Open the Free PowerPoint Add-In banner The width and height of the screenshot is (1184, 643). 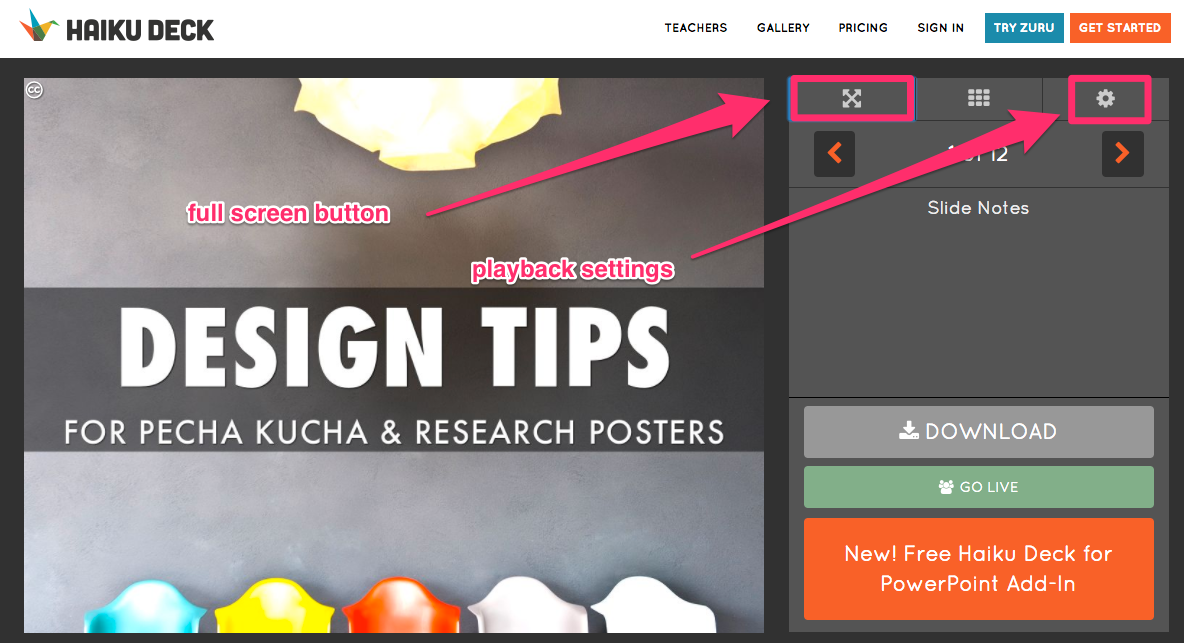pos(978,568)
